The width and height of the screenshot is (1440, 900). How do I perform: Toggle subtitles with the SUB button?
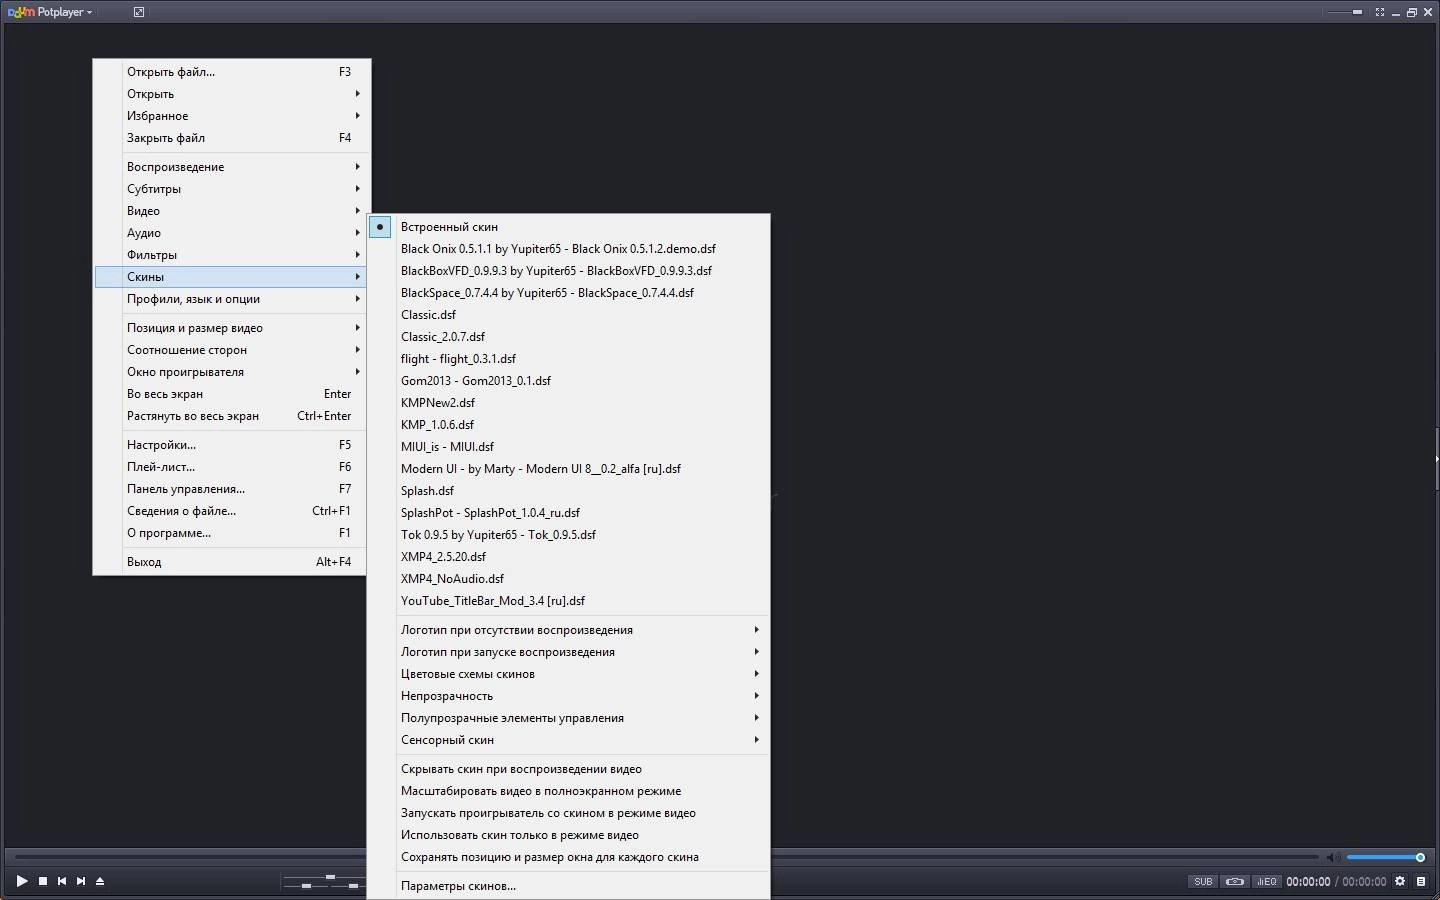(x=1203, y=882)
